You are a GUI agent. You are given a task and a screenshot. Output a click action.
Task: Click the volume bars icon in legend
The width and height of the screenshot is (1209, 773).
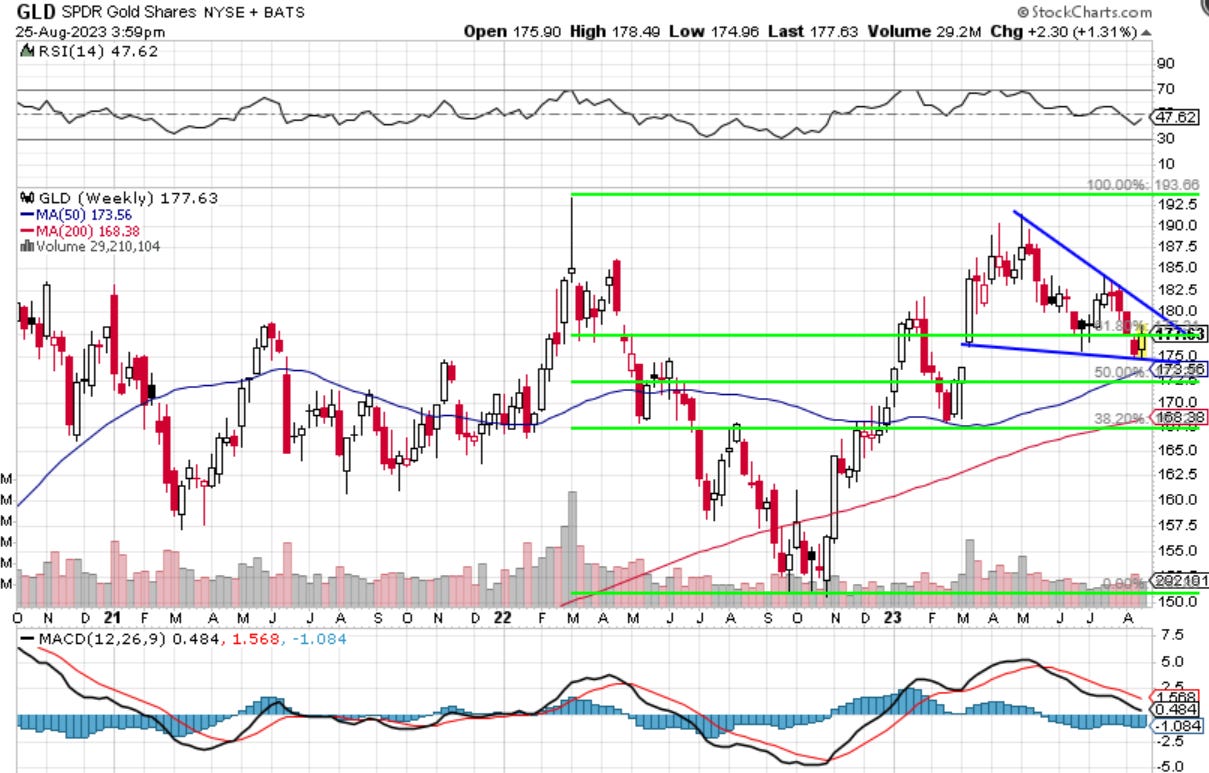click(25, 246)
